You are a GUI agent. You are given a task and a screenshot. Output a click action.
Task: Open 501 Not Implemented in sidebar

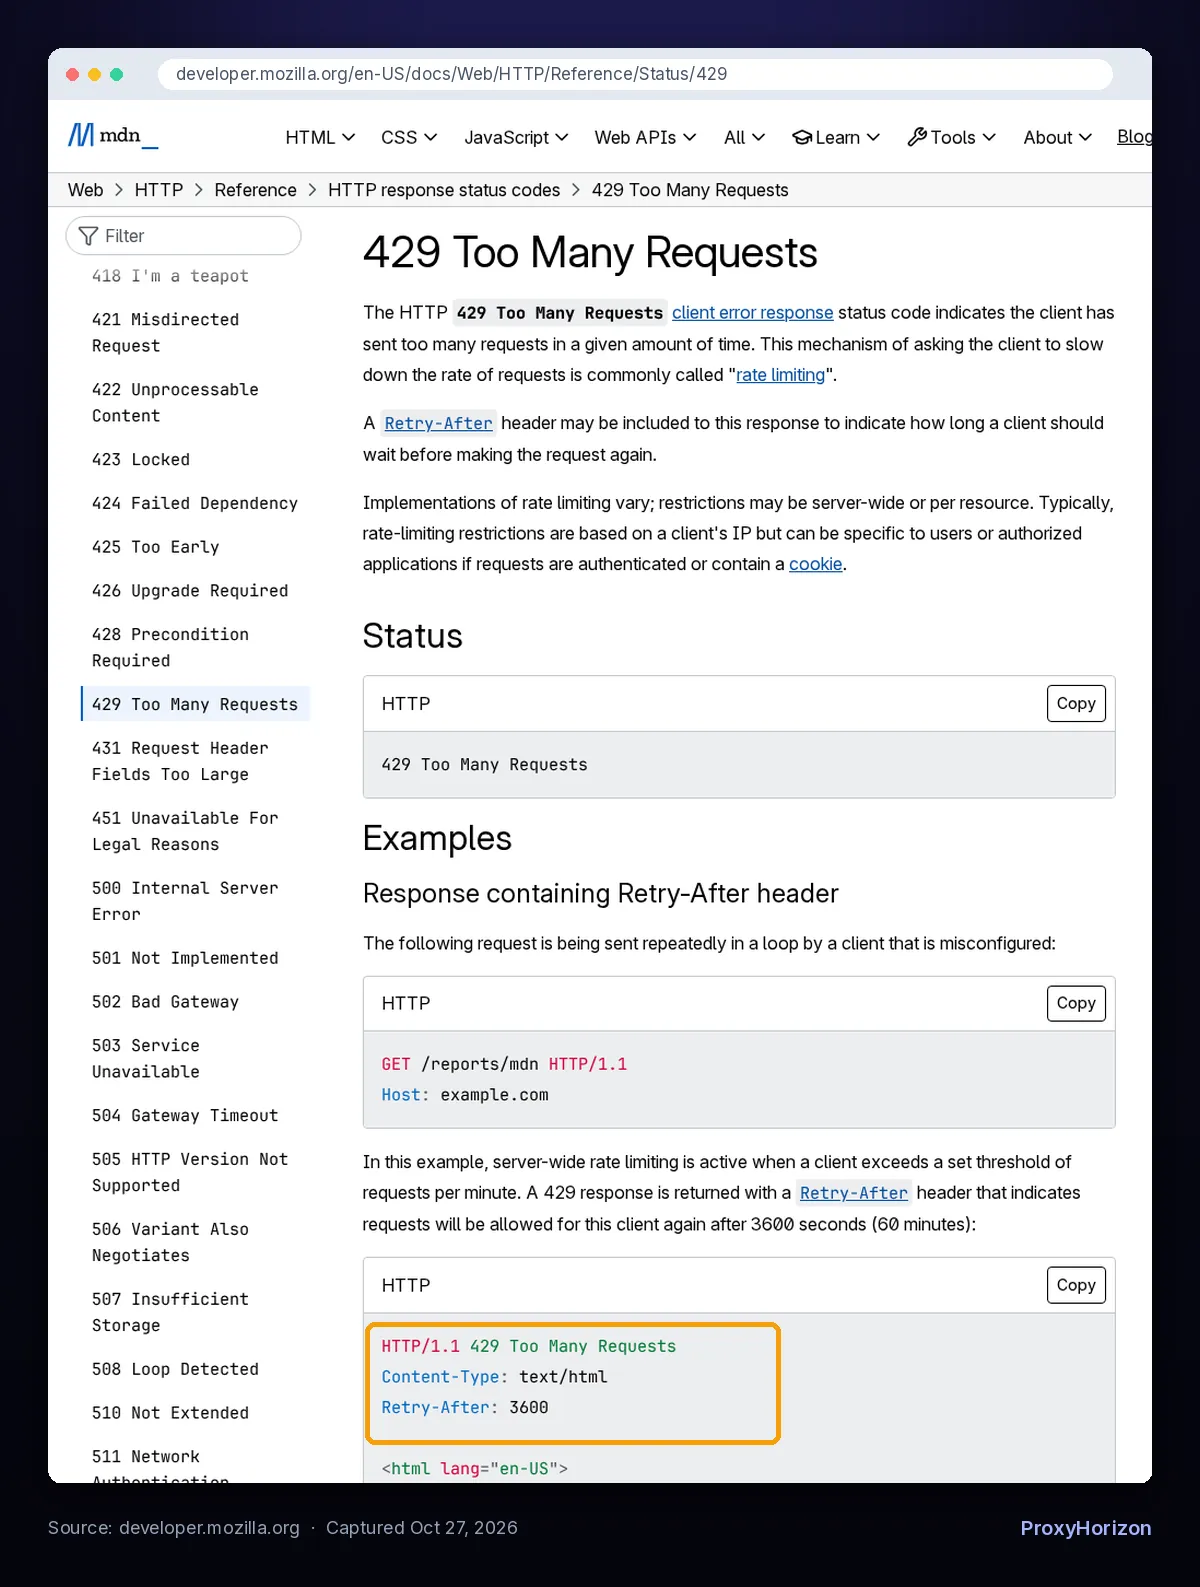185,958
